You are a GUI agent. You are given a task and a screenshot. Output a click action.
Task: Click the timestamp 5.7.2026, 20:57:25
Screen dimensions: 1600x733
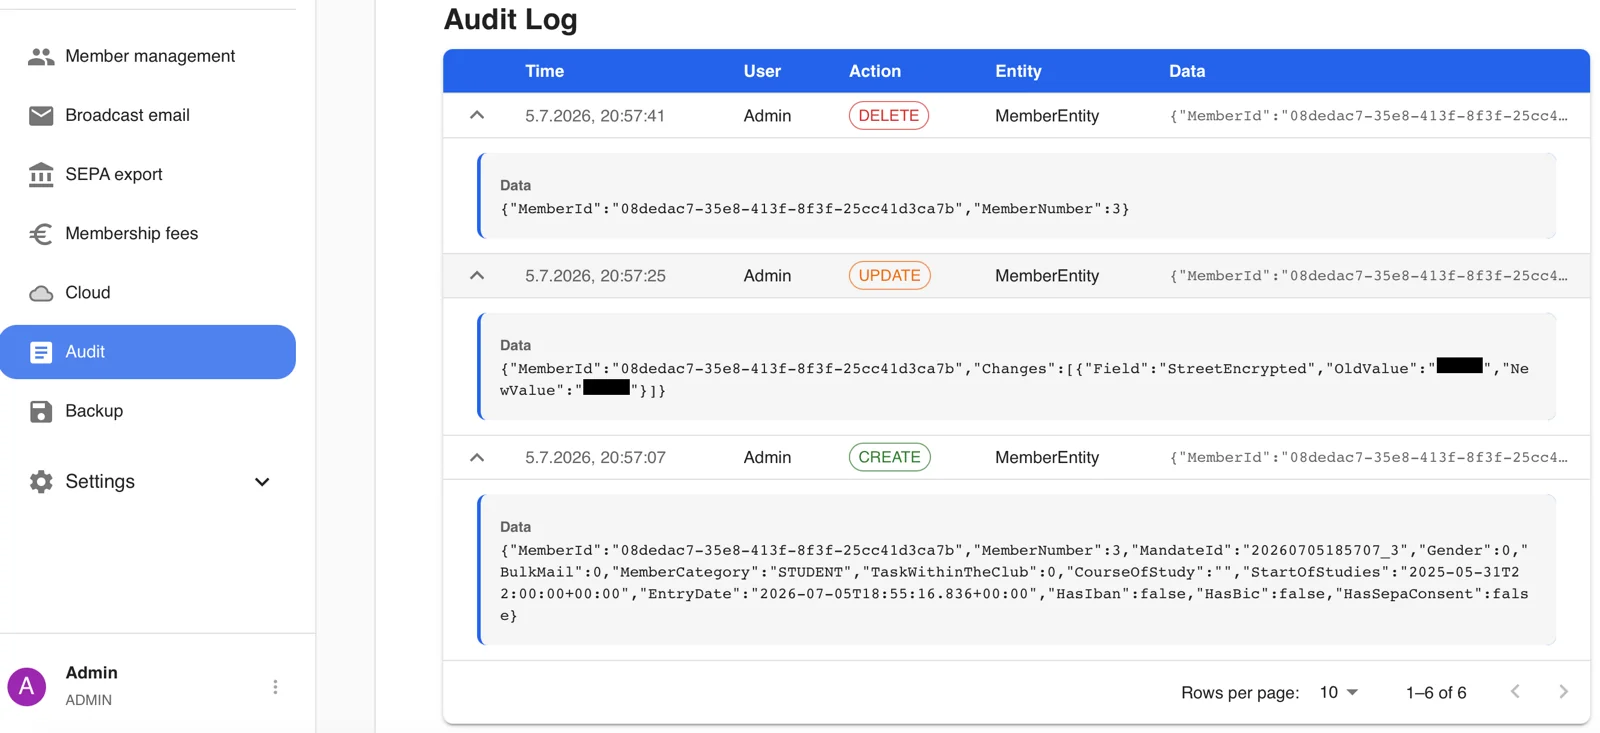pyautogui.click(x=595, y=276)
